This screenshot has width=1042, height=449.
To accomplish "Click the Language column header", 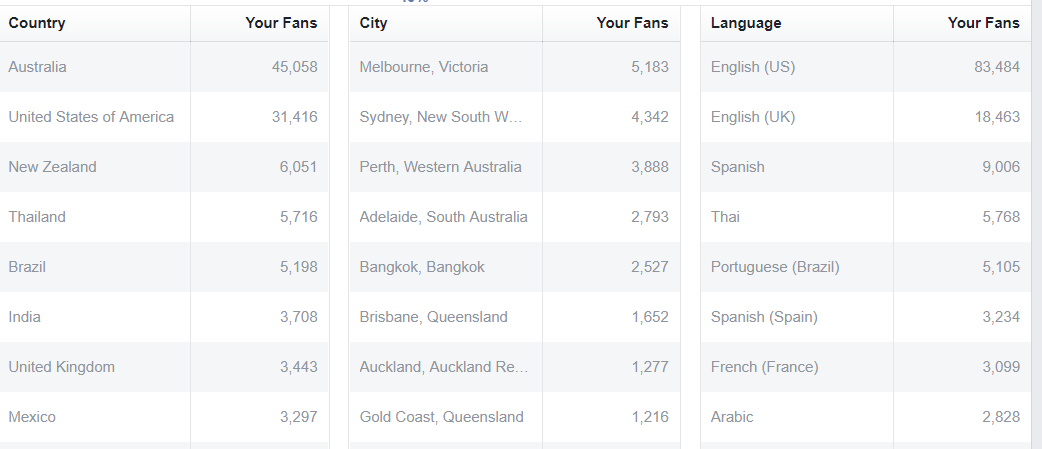I will (746, 23).
